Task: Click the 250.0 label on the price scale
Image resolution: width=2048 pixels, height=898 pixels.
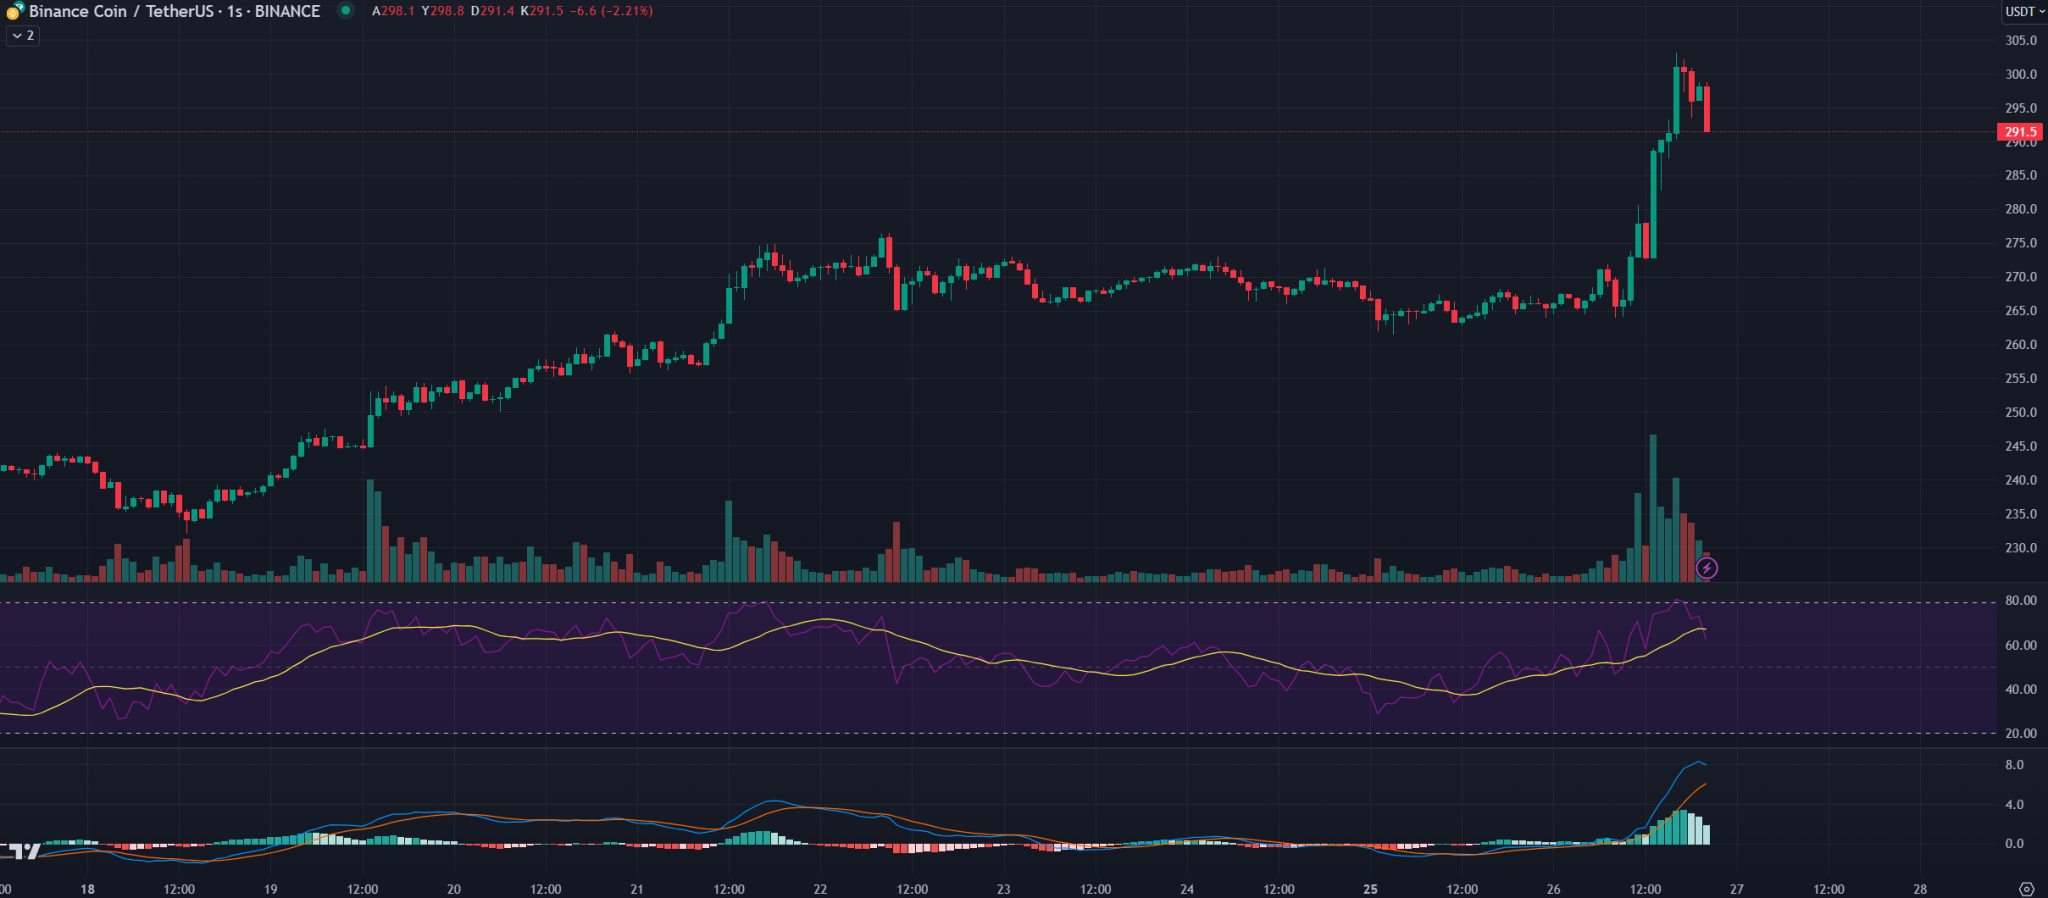Action: pos(2020,412)
